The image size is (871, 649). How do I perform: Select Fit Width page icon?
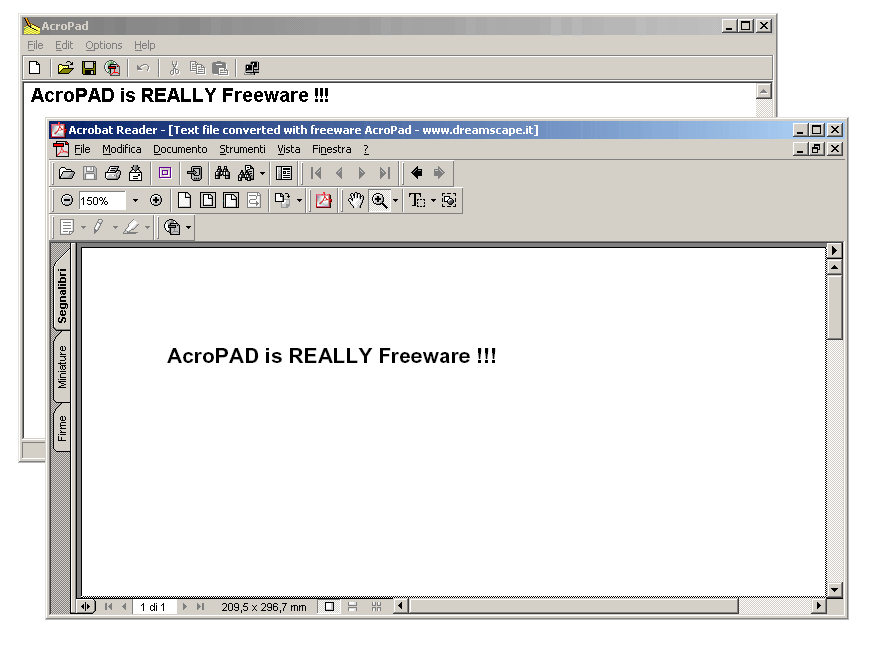[x=231, y=200]
